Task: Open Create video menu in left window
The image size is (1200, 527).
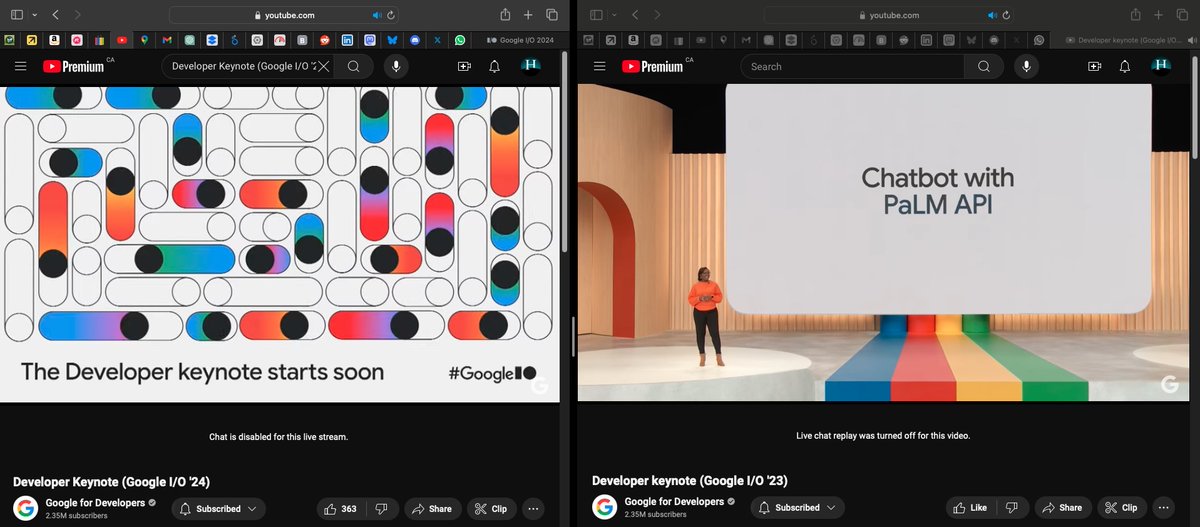Action: [464, 66]
